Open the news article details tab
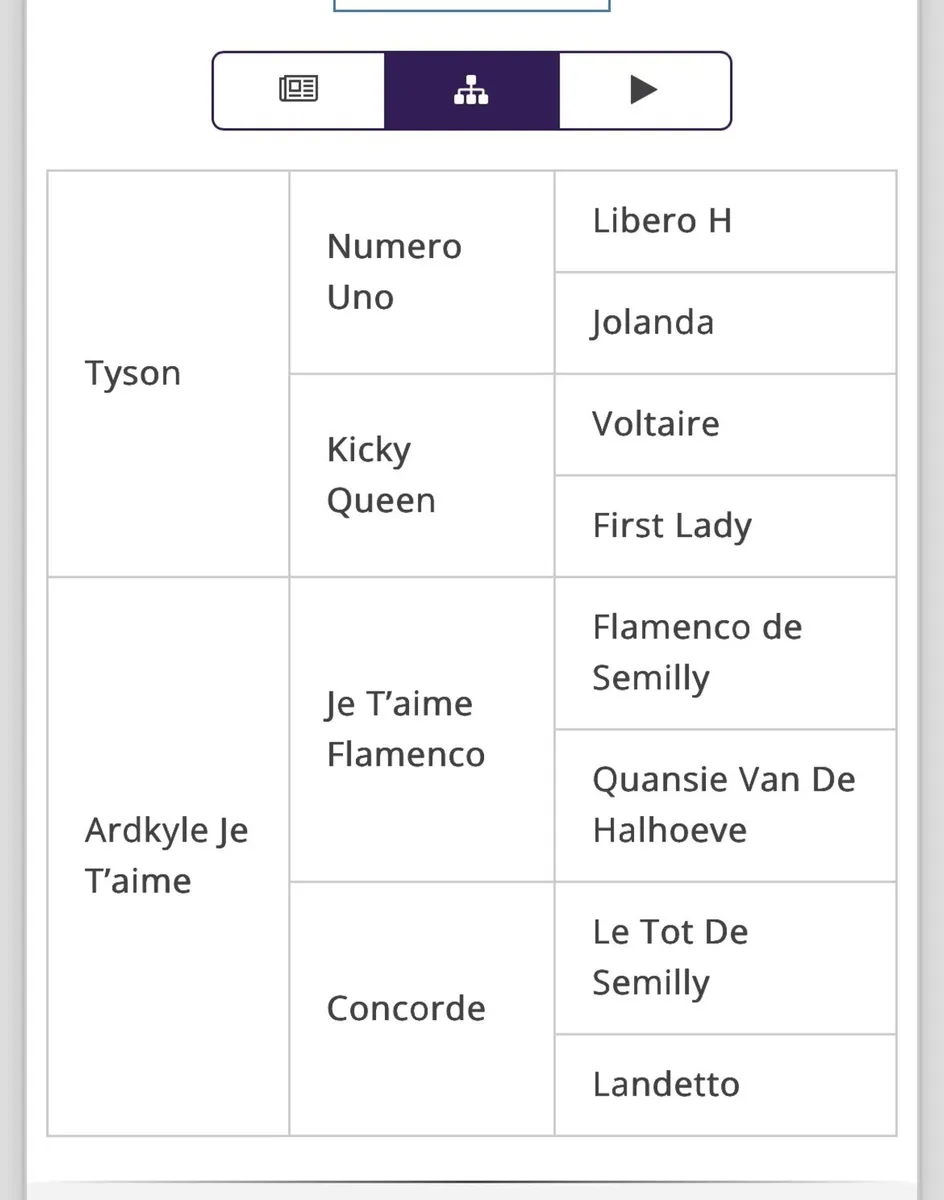Screen dimensions: 944x1200 point(298,90)
